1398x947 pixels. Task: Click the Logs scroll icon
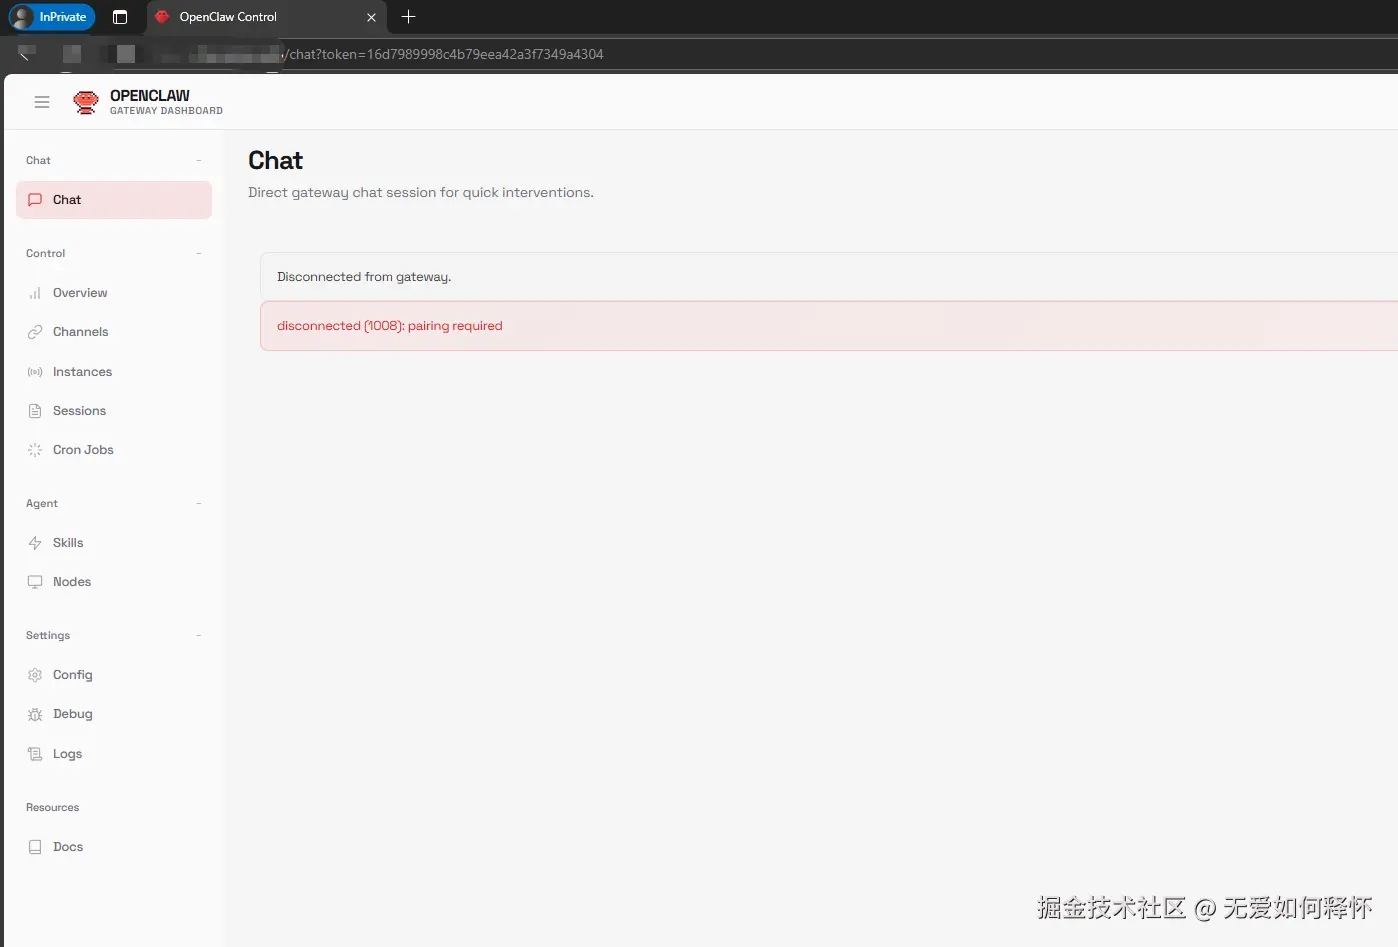pyautogui.click(x=35, y=754)
